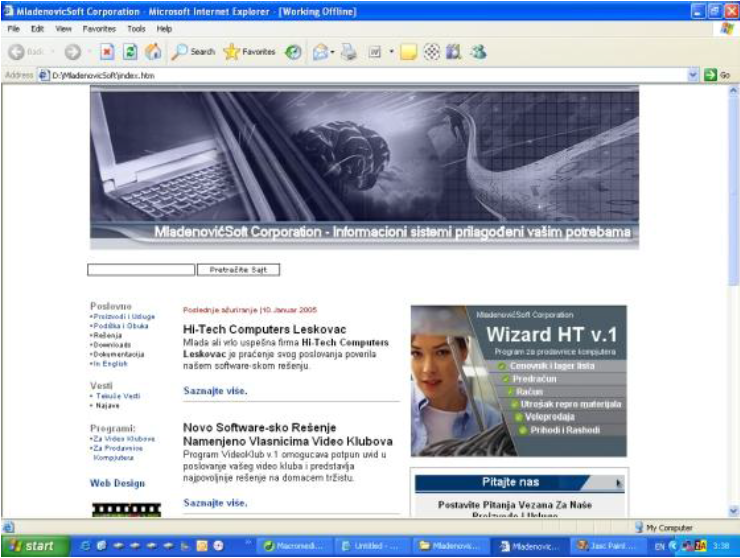Viewport: 740px width, 558px height.
Task: Edit the page with the Word icon
Action: click(375, 52)
